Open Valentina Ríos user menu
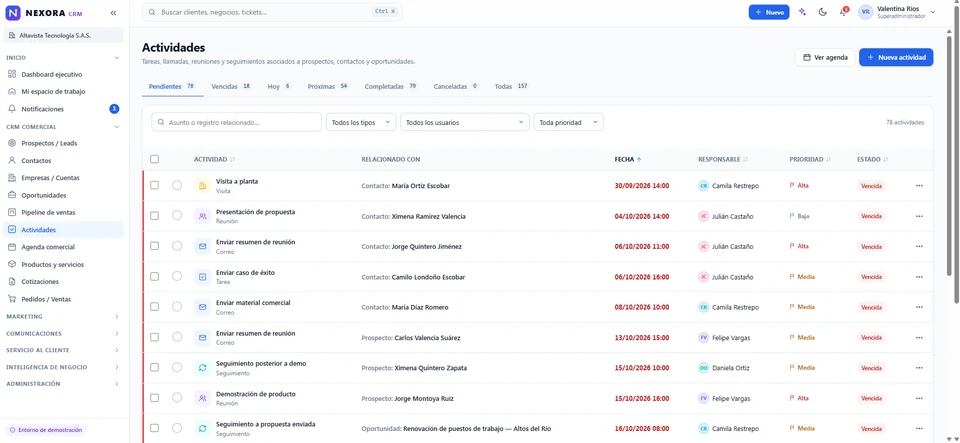The width and height of the screenshot is (960, 443). tap(898, 12)
